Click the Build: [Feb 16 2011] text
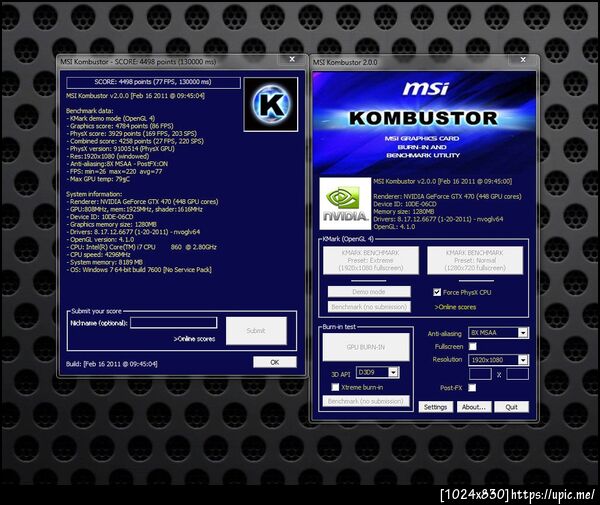This screenshot has width=600, height=505. coord(112,364)
